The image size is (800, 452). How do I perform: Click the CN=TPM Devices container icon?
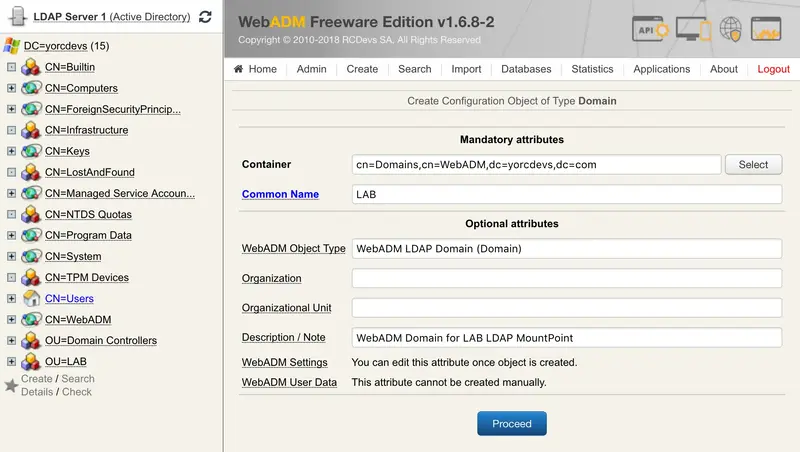tap(31, 278)
